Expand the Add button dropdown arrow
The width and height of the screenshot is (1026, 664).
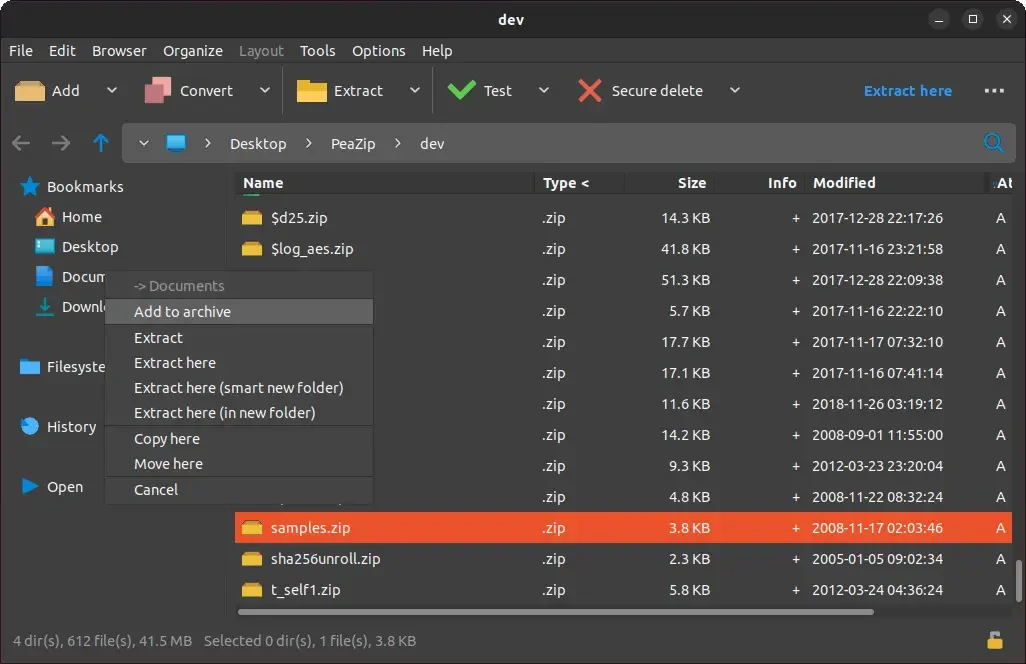coord(112,90)
